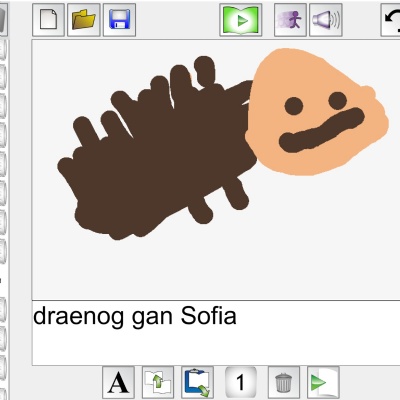The width and height of the screenshot is (400, 400).
Task: Click in the story text box
Action: point(216,333)
